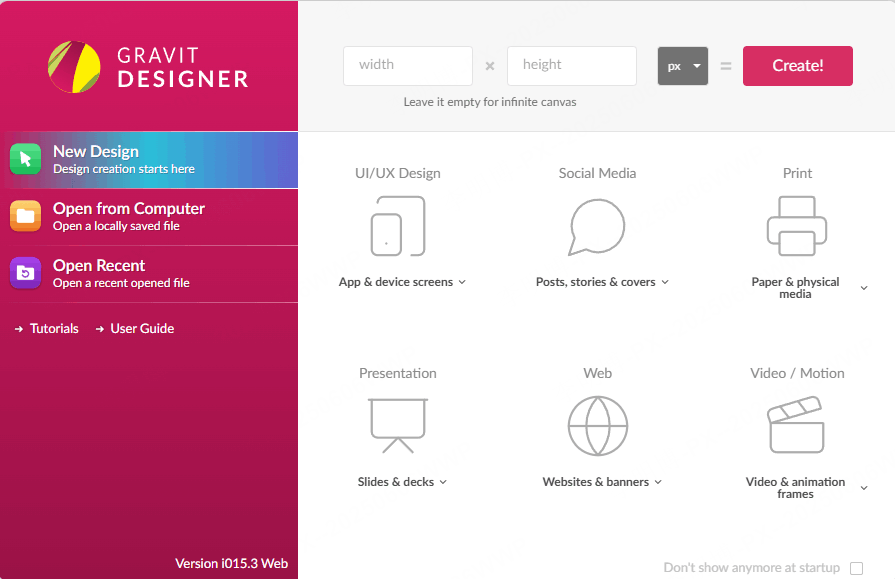Click the Presentation heading
The image size is (895, 579).
[x=398, y=373]
